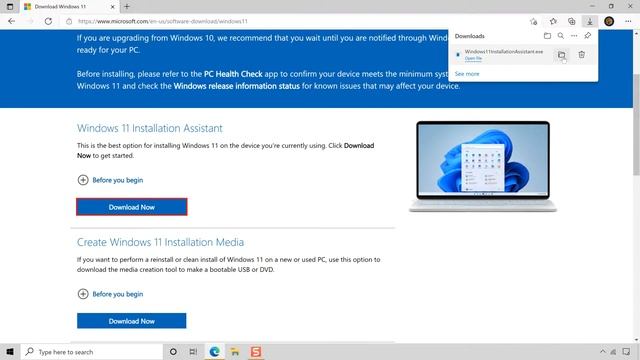Pin the Downloads panel
640x360 pixels.
pyautogui.click(x=587, y=36)
